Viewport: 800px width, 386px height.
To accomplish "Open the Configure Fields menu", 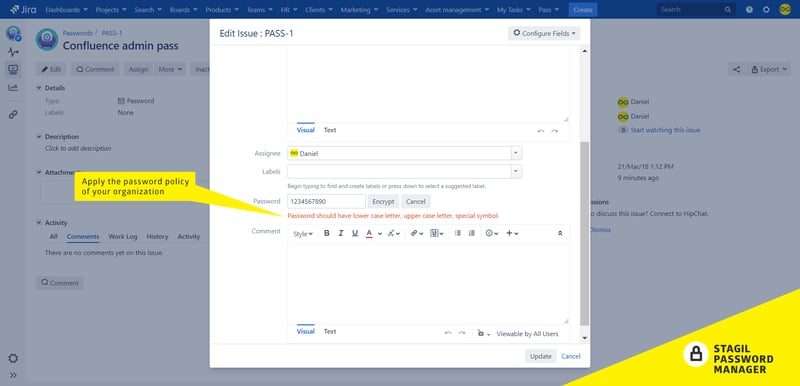I will coord(544,33).
